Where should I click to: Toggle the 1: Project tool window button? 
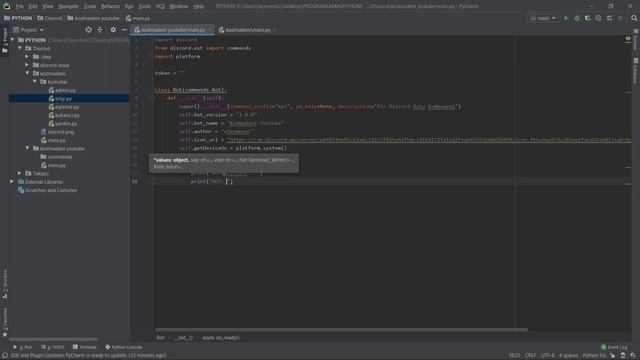(5, 40)
